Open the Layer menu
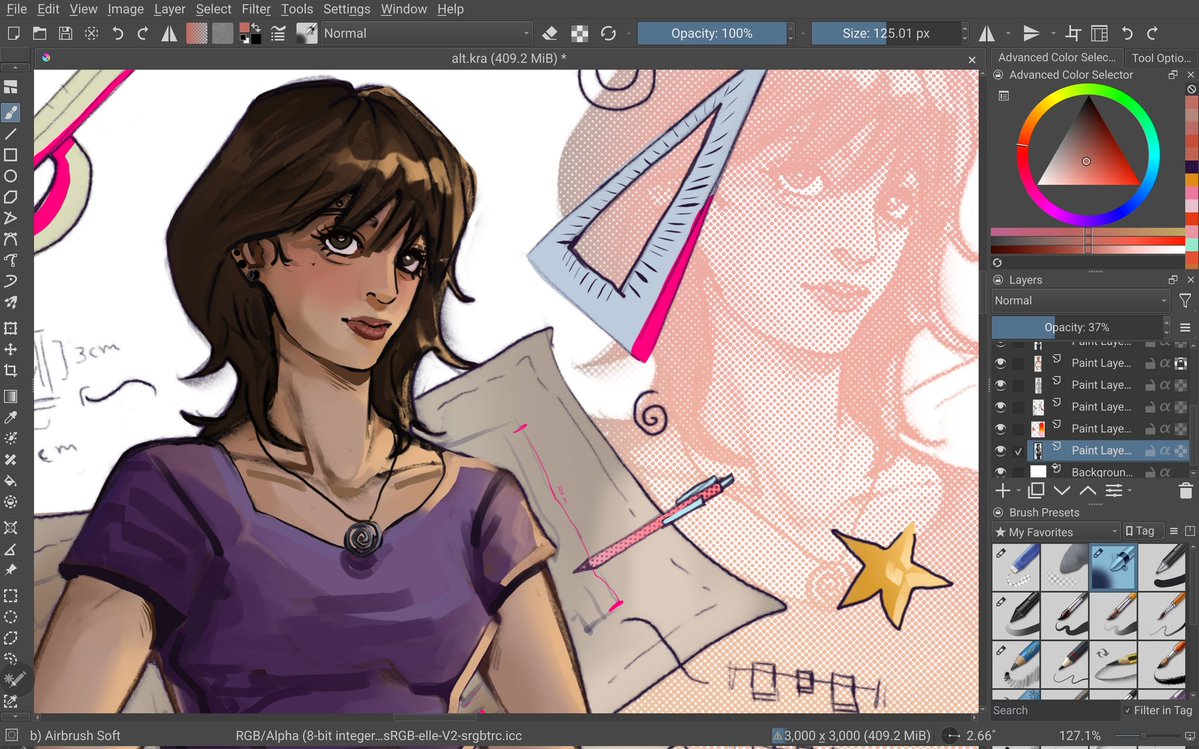 (x=169, y=9)
